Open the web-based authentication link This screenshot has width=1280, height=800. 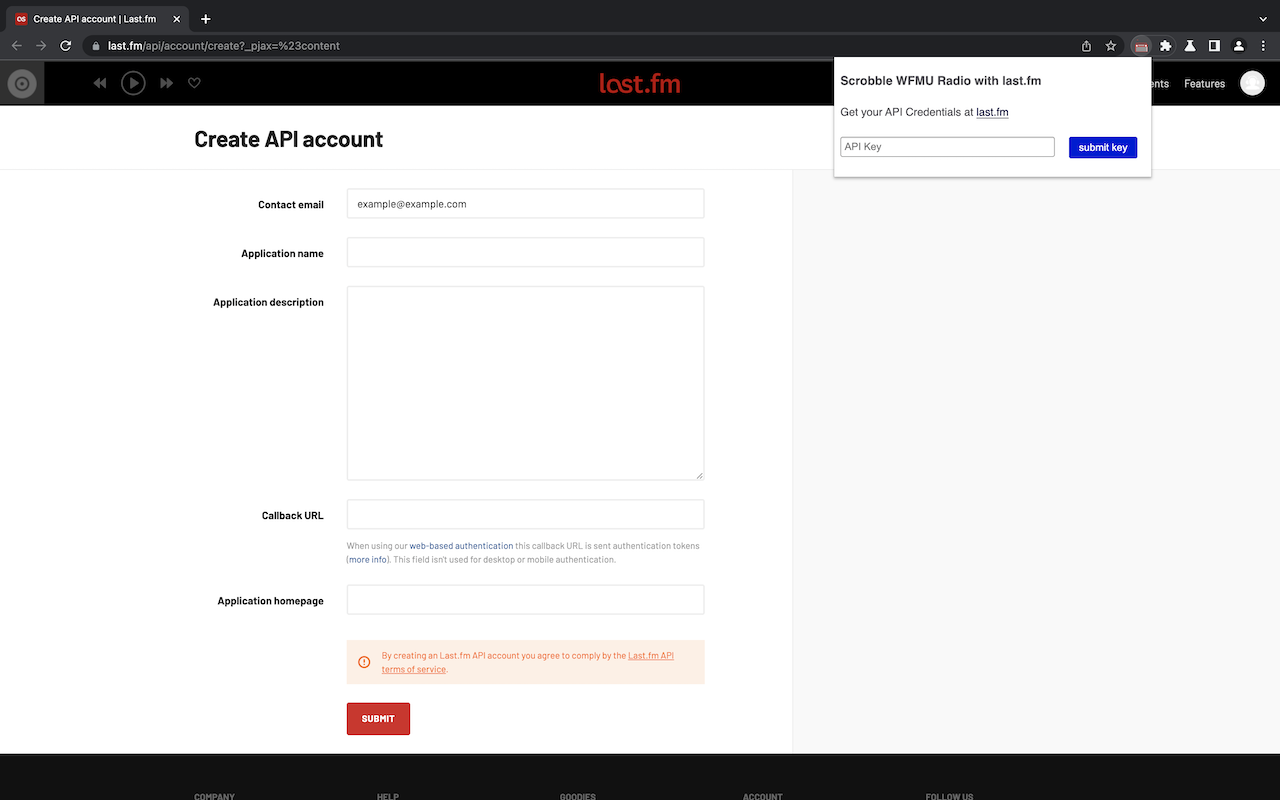tap(461, 546)
